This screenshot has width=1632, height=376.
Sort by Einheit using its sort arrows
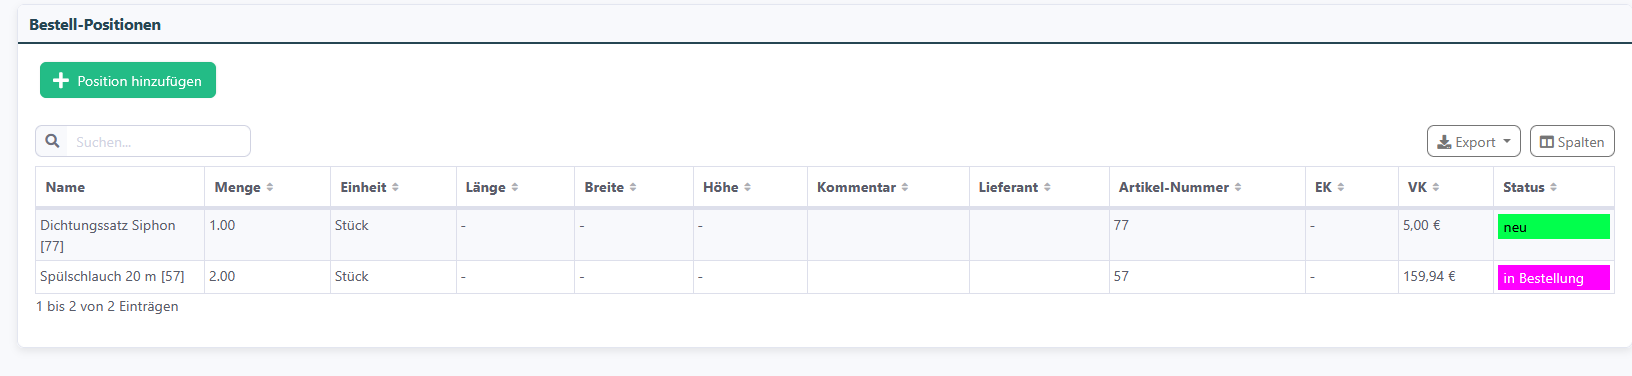tap(395, 187)
